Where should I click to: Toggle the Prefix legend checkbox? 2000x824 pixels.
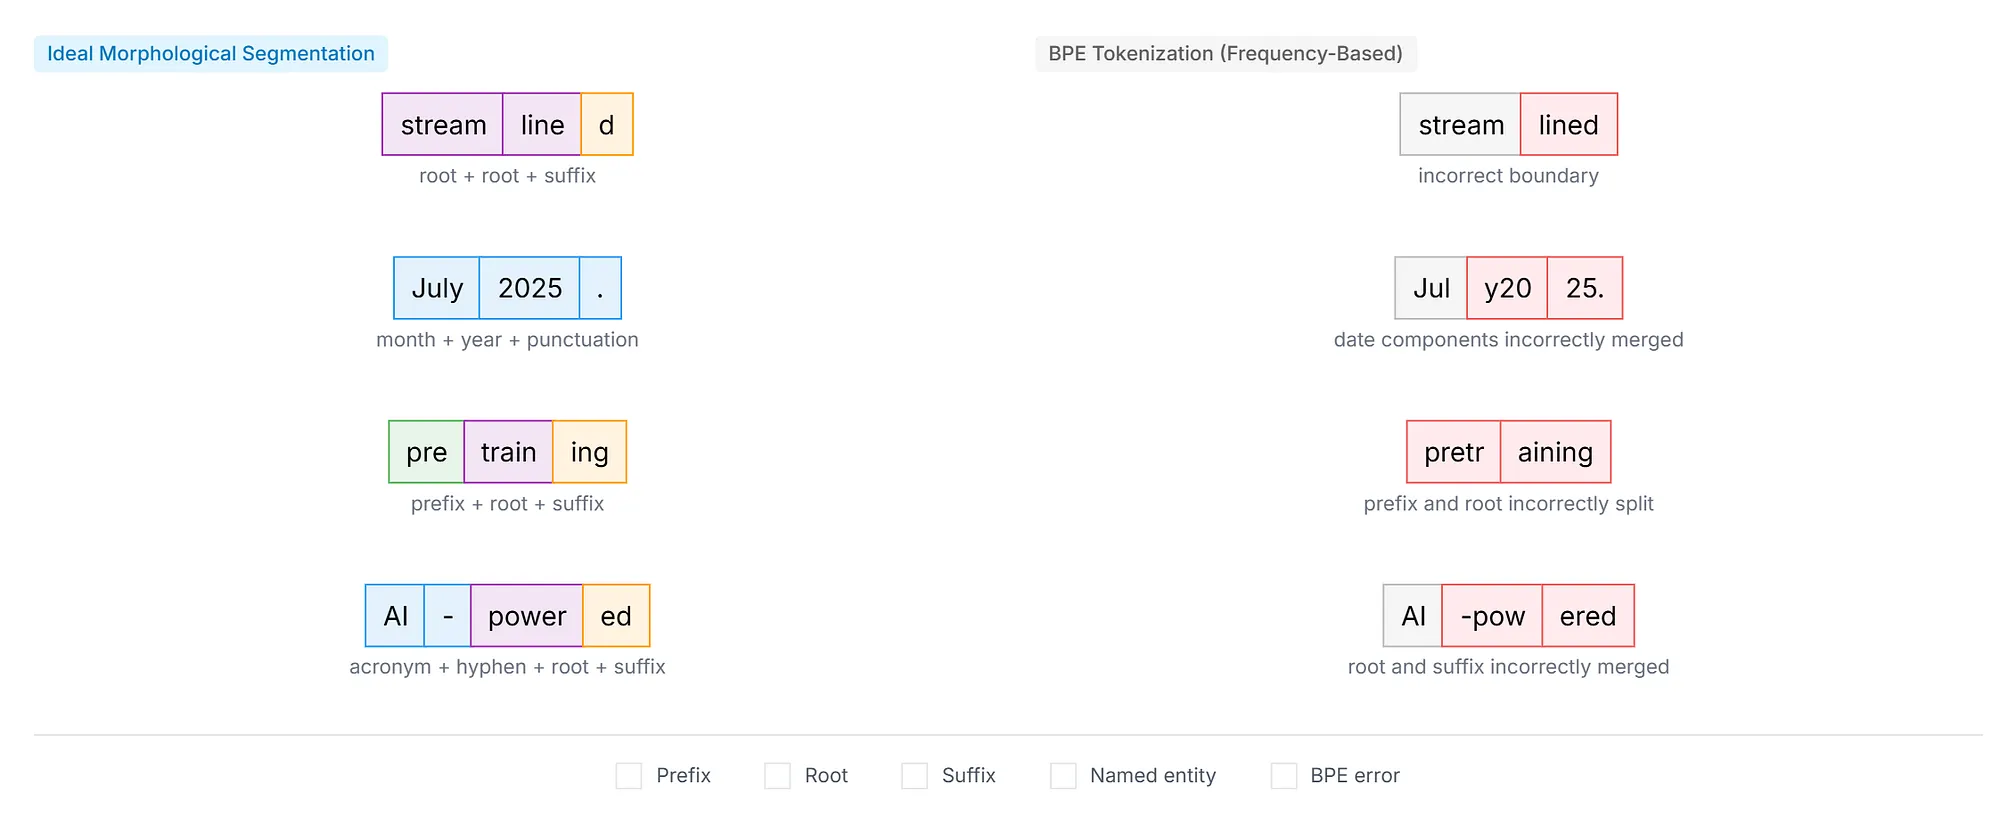[629, 776]
